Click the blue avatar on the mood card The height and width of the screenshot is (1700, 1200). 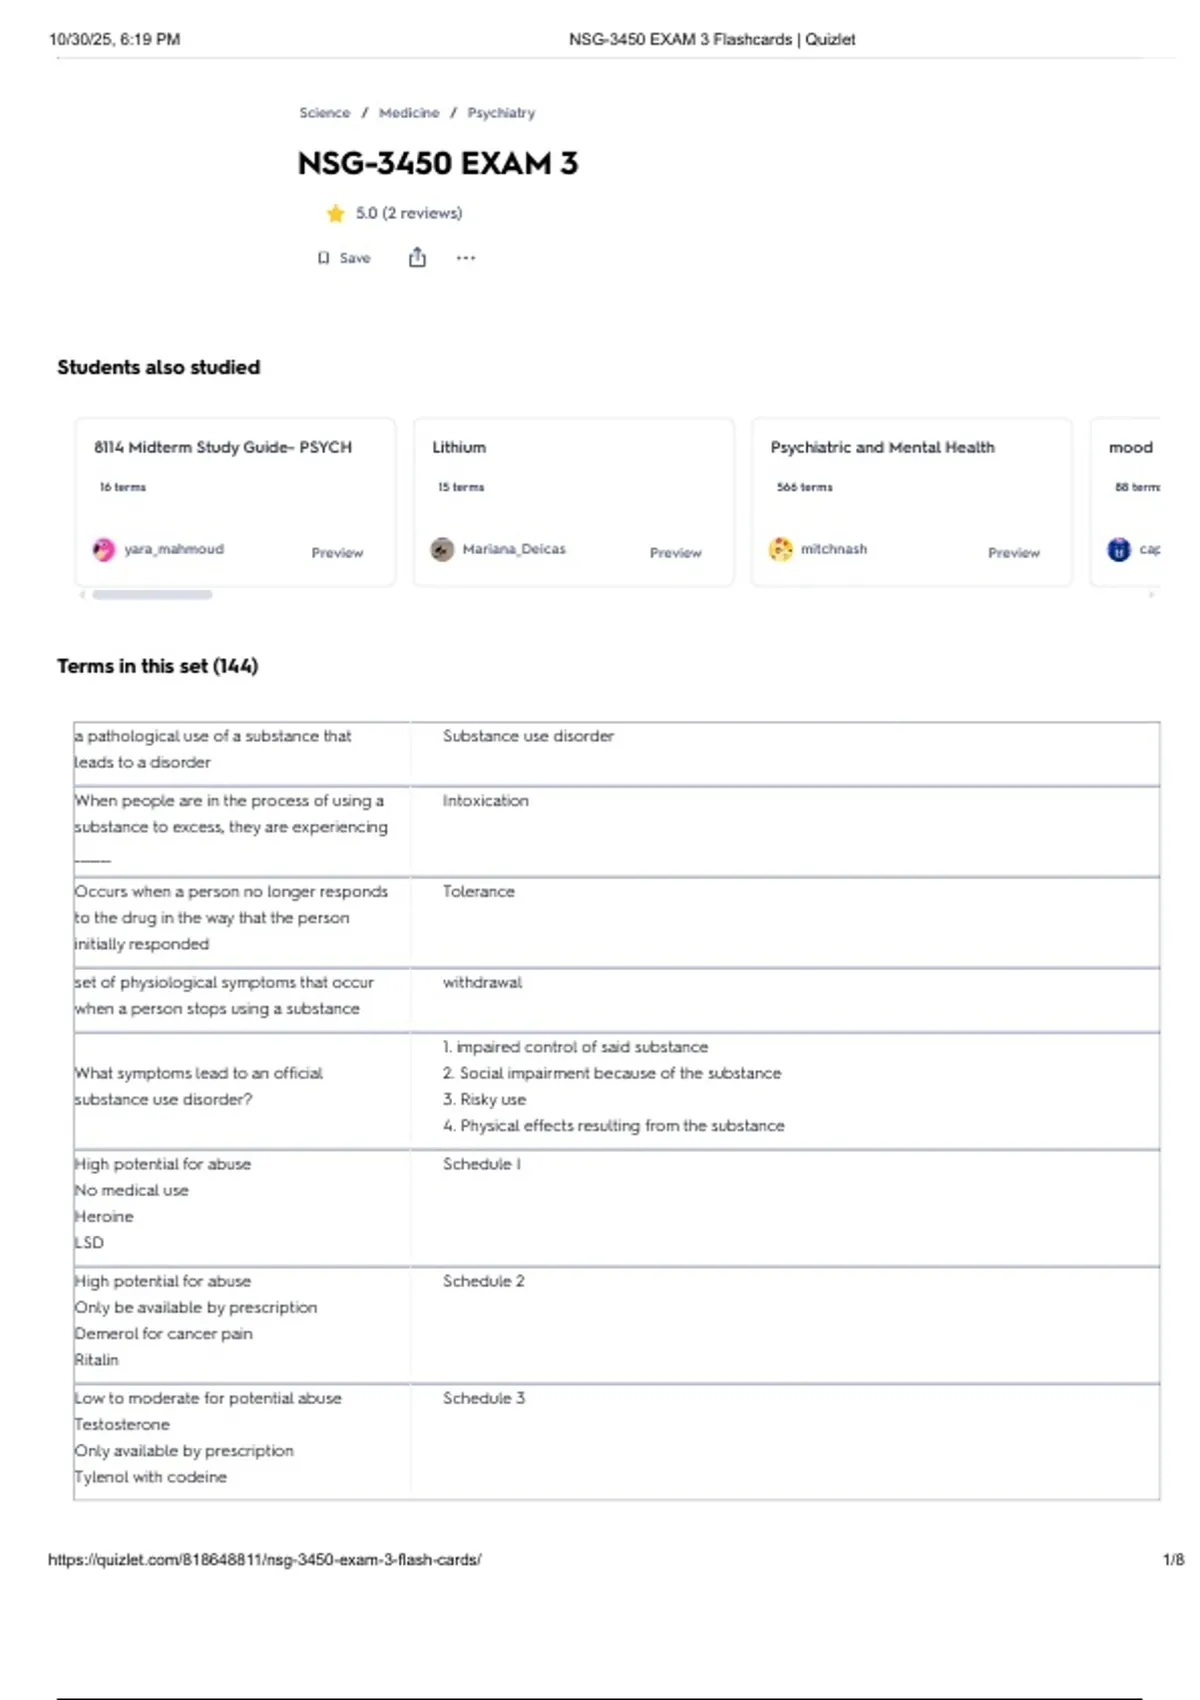coord(1119,549)
